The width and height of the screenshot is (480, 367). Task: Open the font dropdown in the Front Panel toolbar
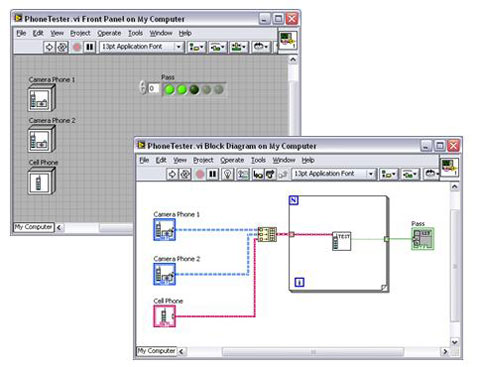click(x=141, y=47)
